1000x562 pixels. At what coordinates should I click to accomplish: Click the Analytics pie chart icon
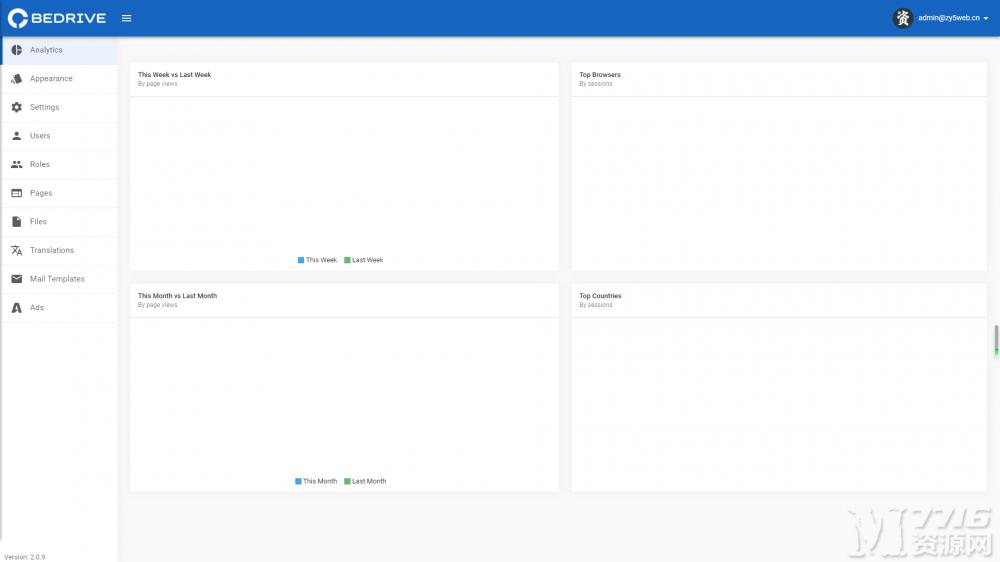pos(17,50)
